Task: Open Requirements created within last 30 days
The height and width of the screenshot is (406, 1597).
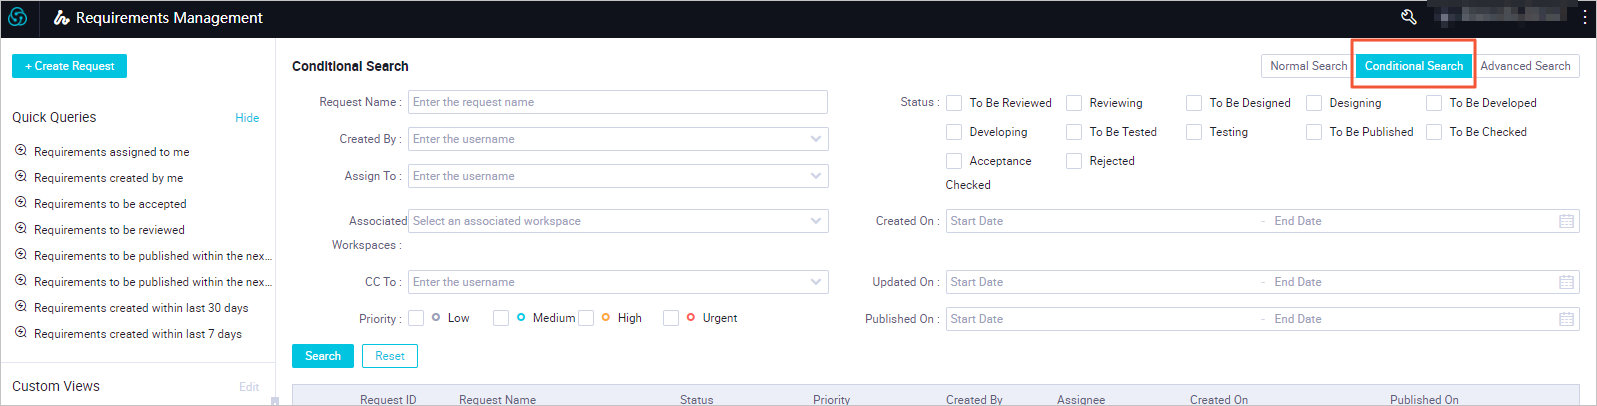Action: (141, 308)
